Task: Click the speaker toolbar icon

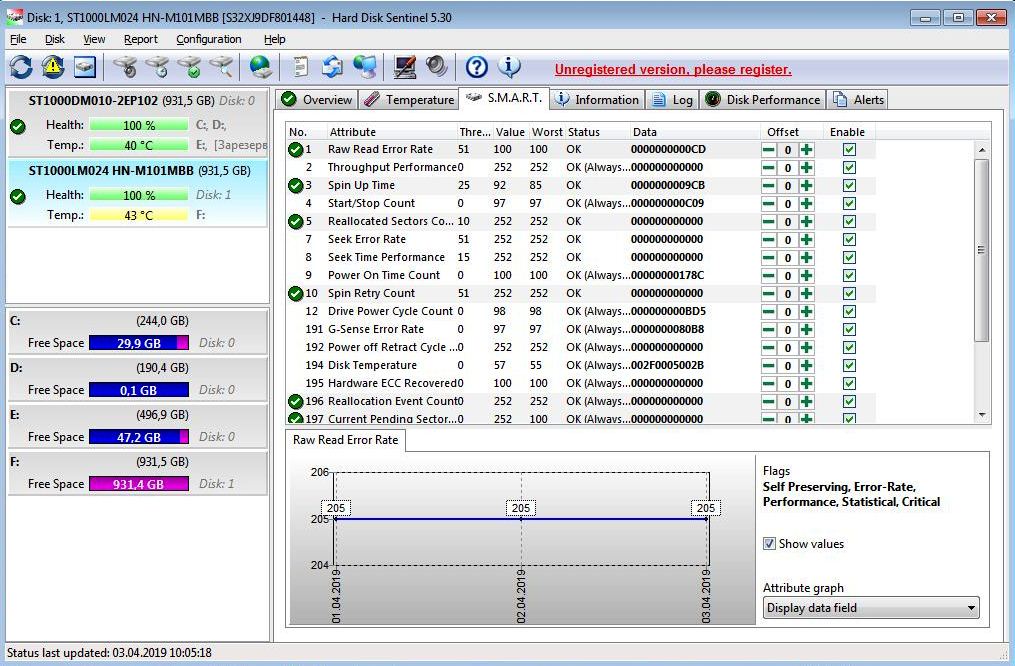Action: point(437,67)
